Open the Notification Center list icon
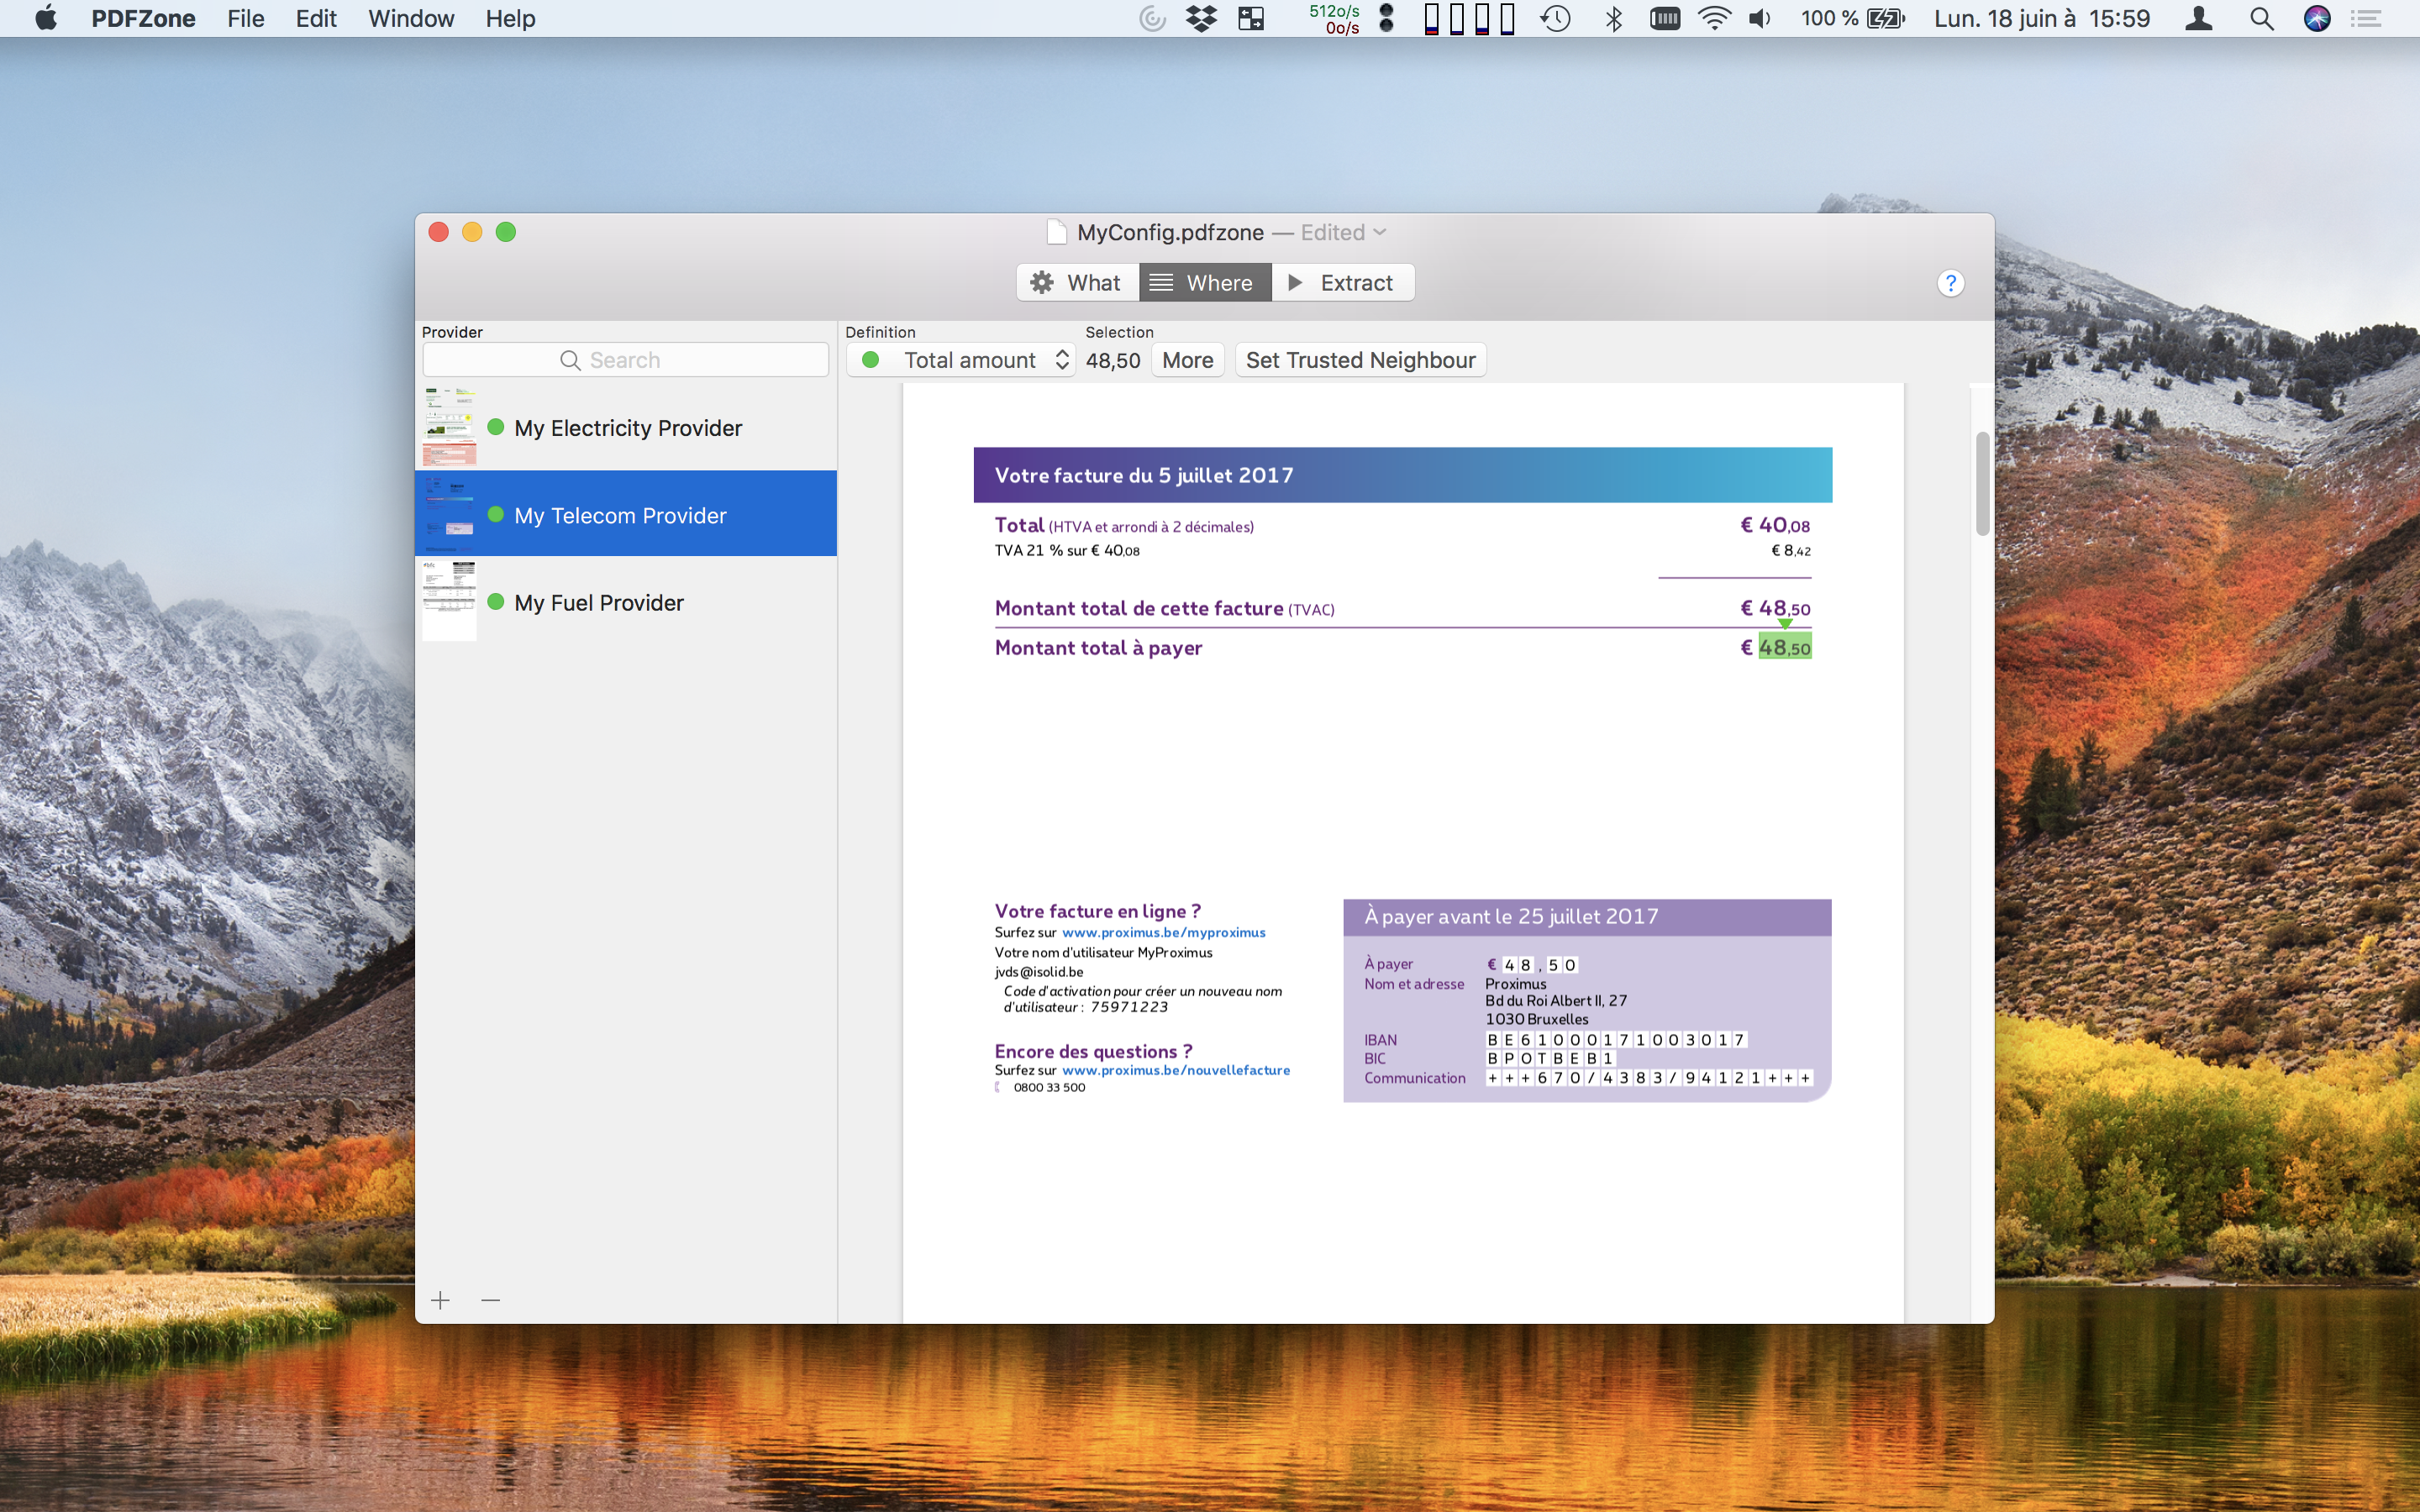The image size is (2420, 1512). [2366, 18]
